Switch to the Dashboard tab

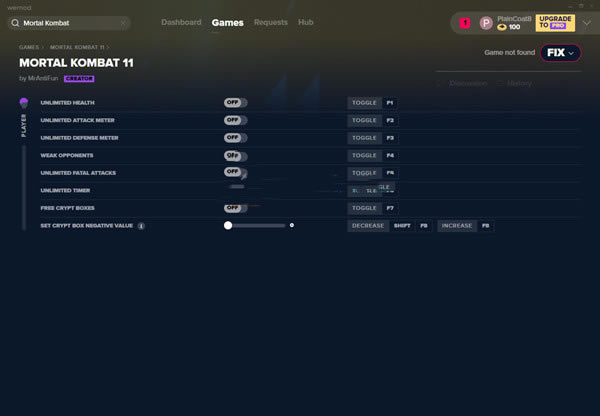[x=181, y=22]
